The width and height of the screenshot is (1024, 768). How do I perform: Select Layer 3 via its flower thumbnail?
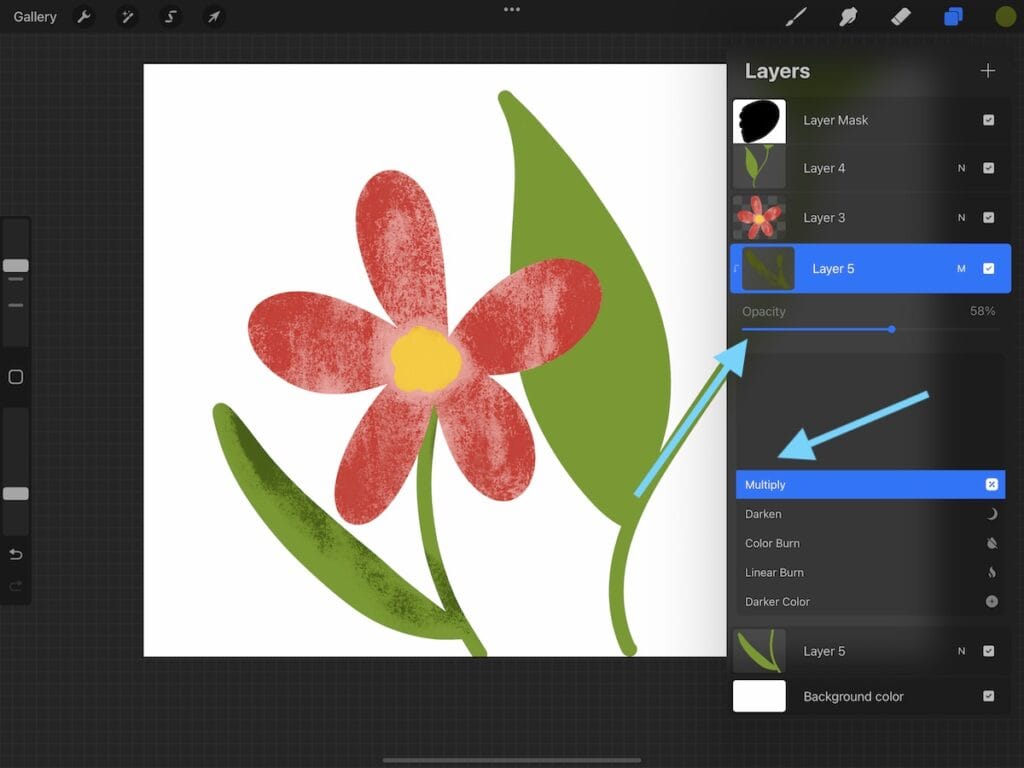tap(759, 217)
